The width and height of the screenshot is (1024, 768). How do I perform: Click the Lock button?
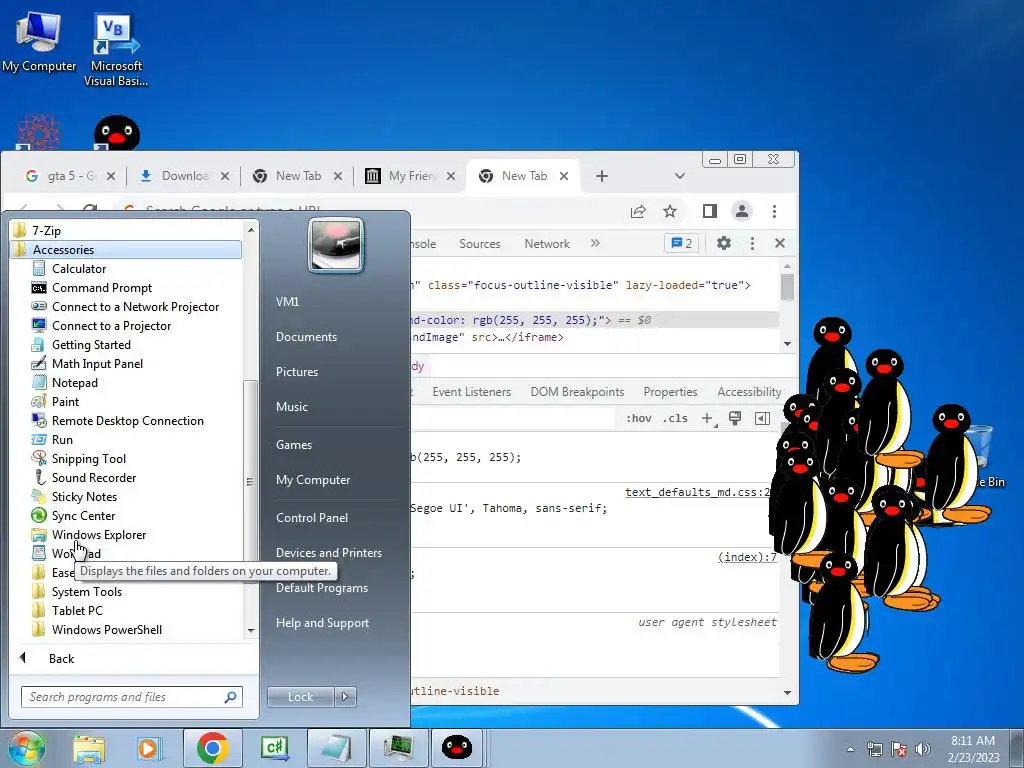click(x=300, y=697)
